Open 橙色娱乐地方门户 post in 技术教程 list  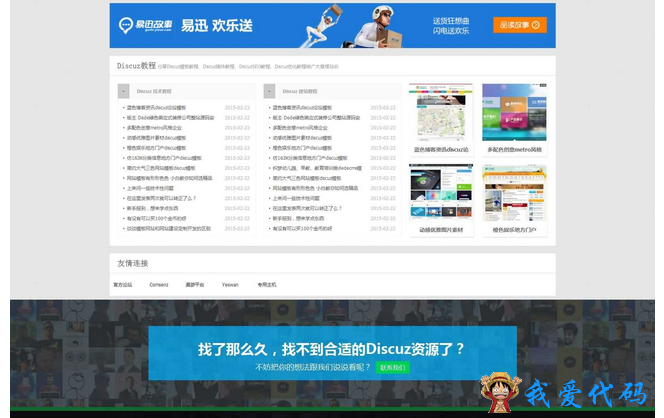(156, 148)
